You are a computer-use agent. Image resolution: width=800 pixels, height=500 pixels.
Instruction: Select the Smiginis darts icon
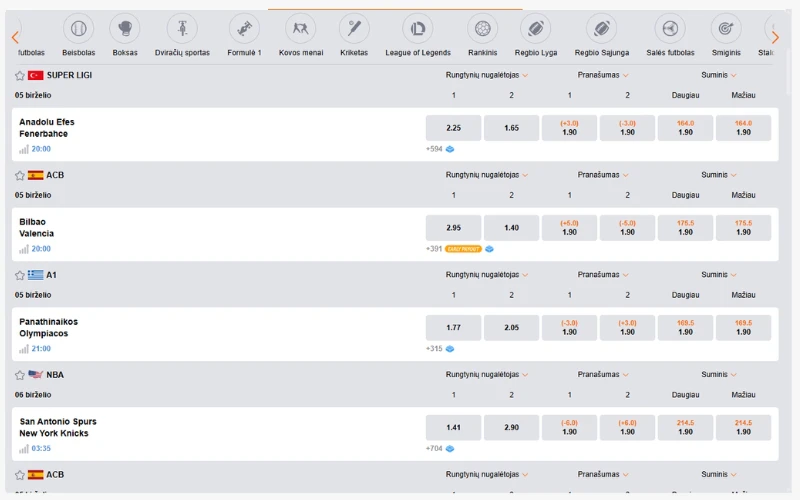726,29
